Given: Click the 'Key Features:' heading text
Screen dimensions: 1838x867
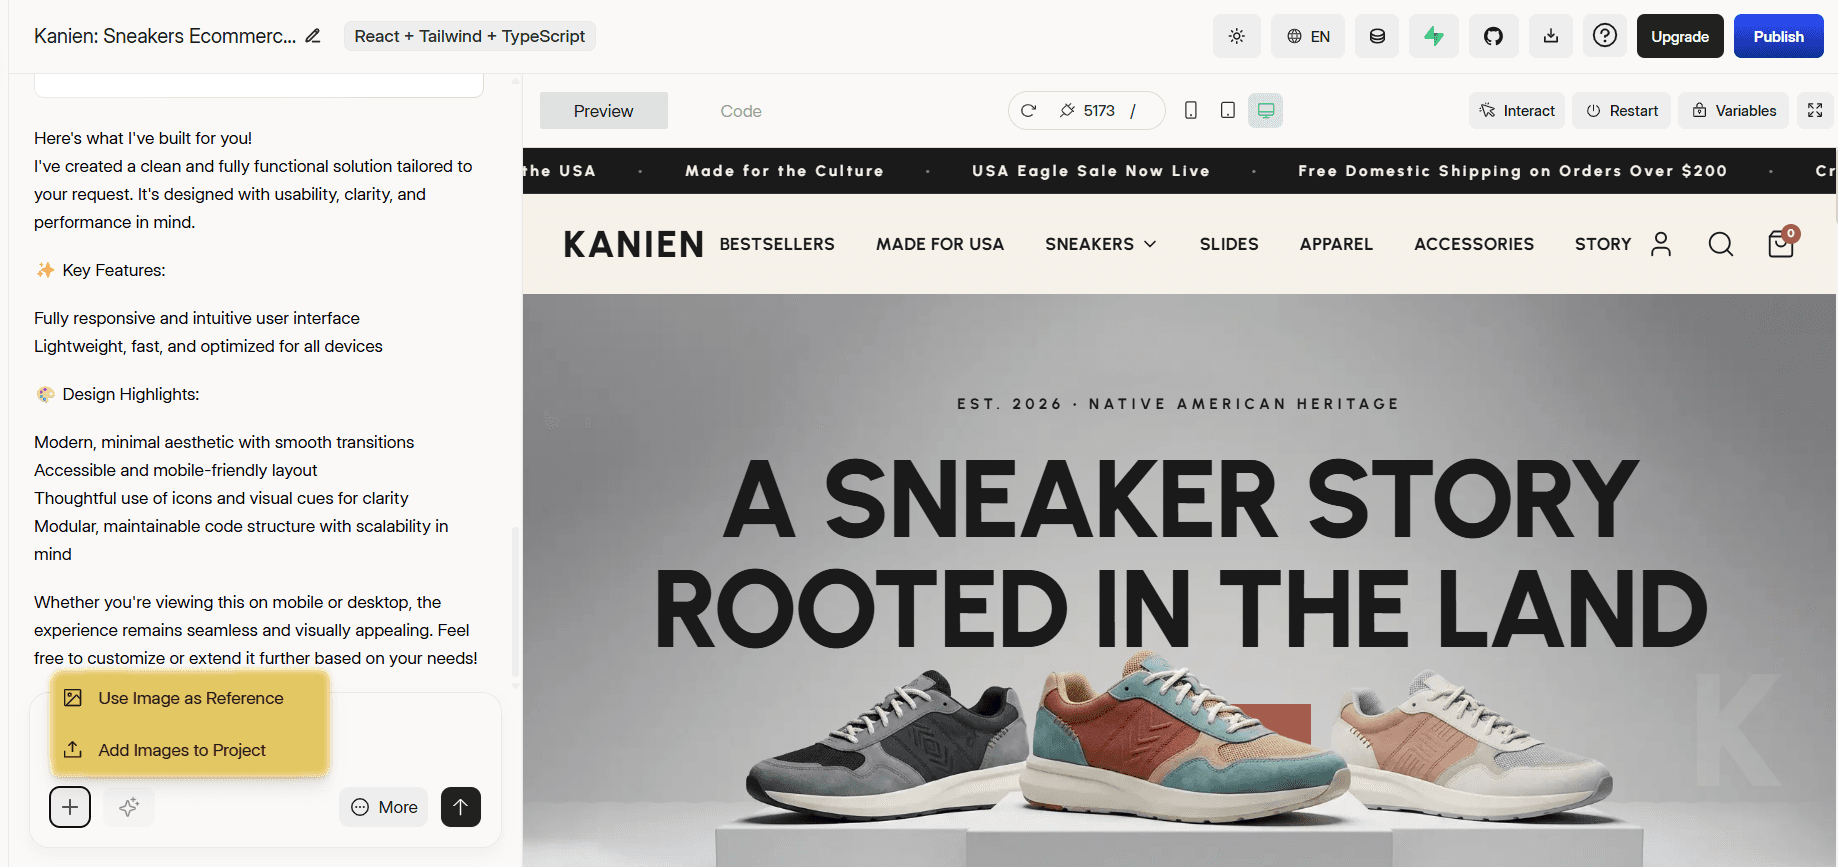Looking at the screenshot, I should [x=114, y=270].
